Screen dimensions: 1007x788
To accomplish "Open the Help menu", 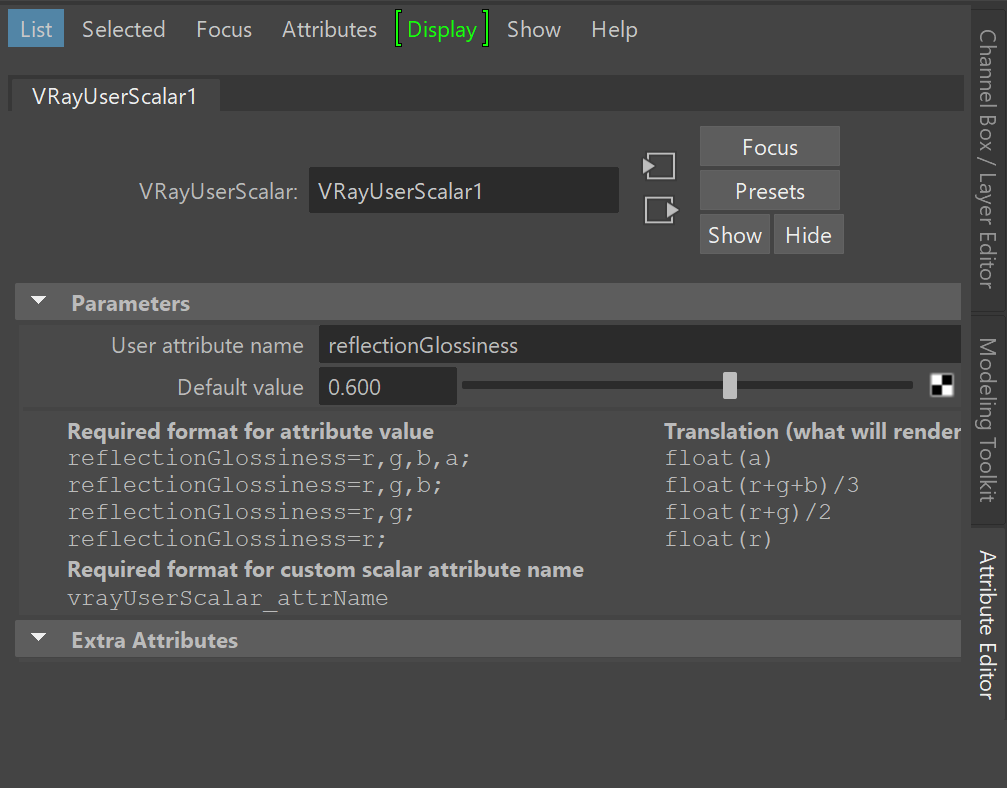I will pyautogui.click(x=615, y=29).
